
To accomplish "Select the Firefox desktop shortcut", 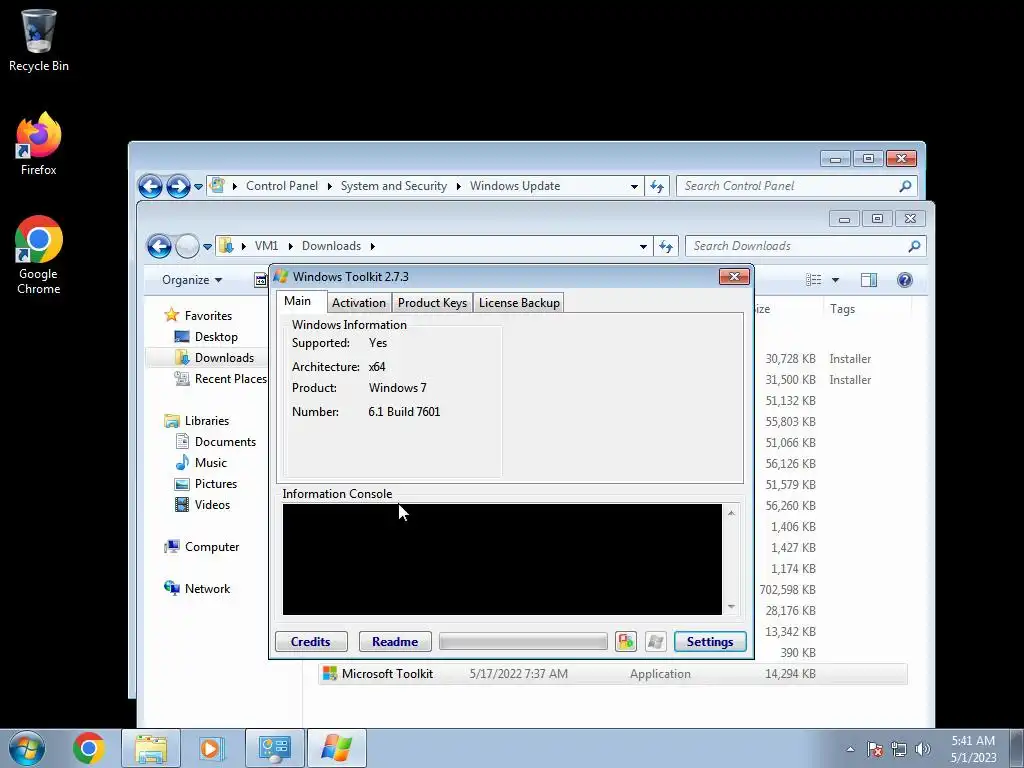I will coord(39,144).
